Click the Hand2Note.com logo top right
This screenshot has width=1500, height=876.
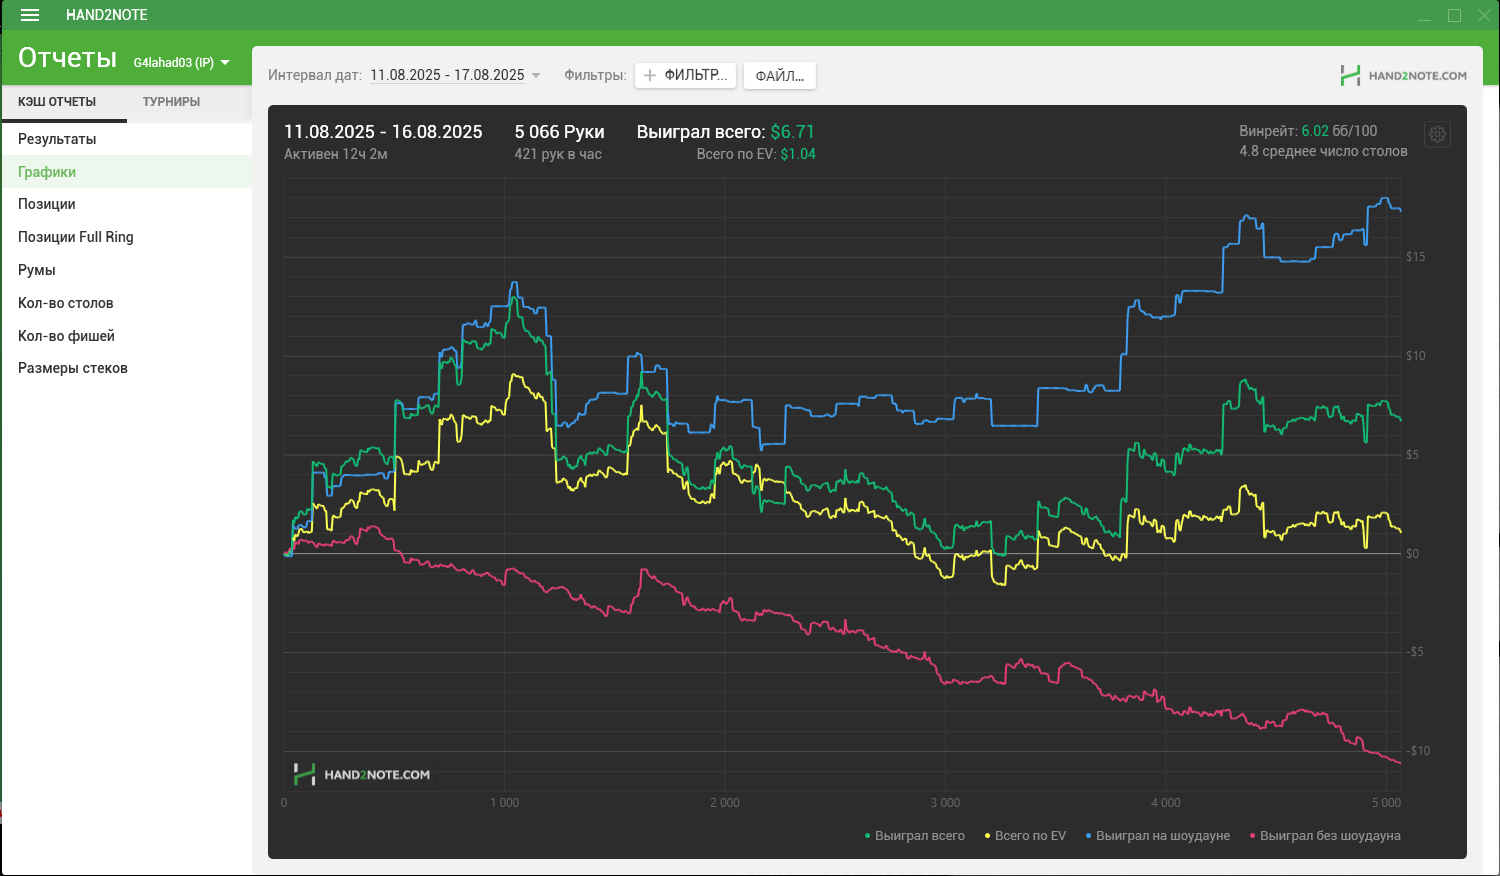[x=1403, y=75]
